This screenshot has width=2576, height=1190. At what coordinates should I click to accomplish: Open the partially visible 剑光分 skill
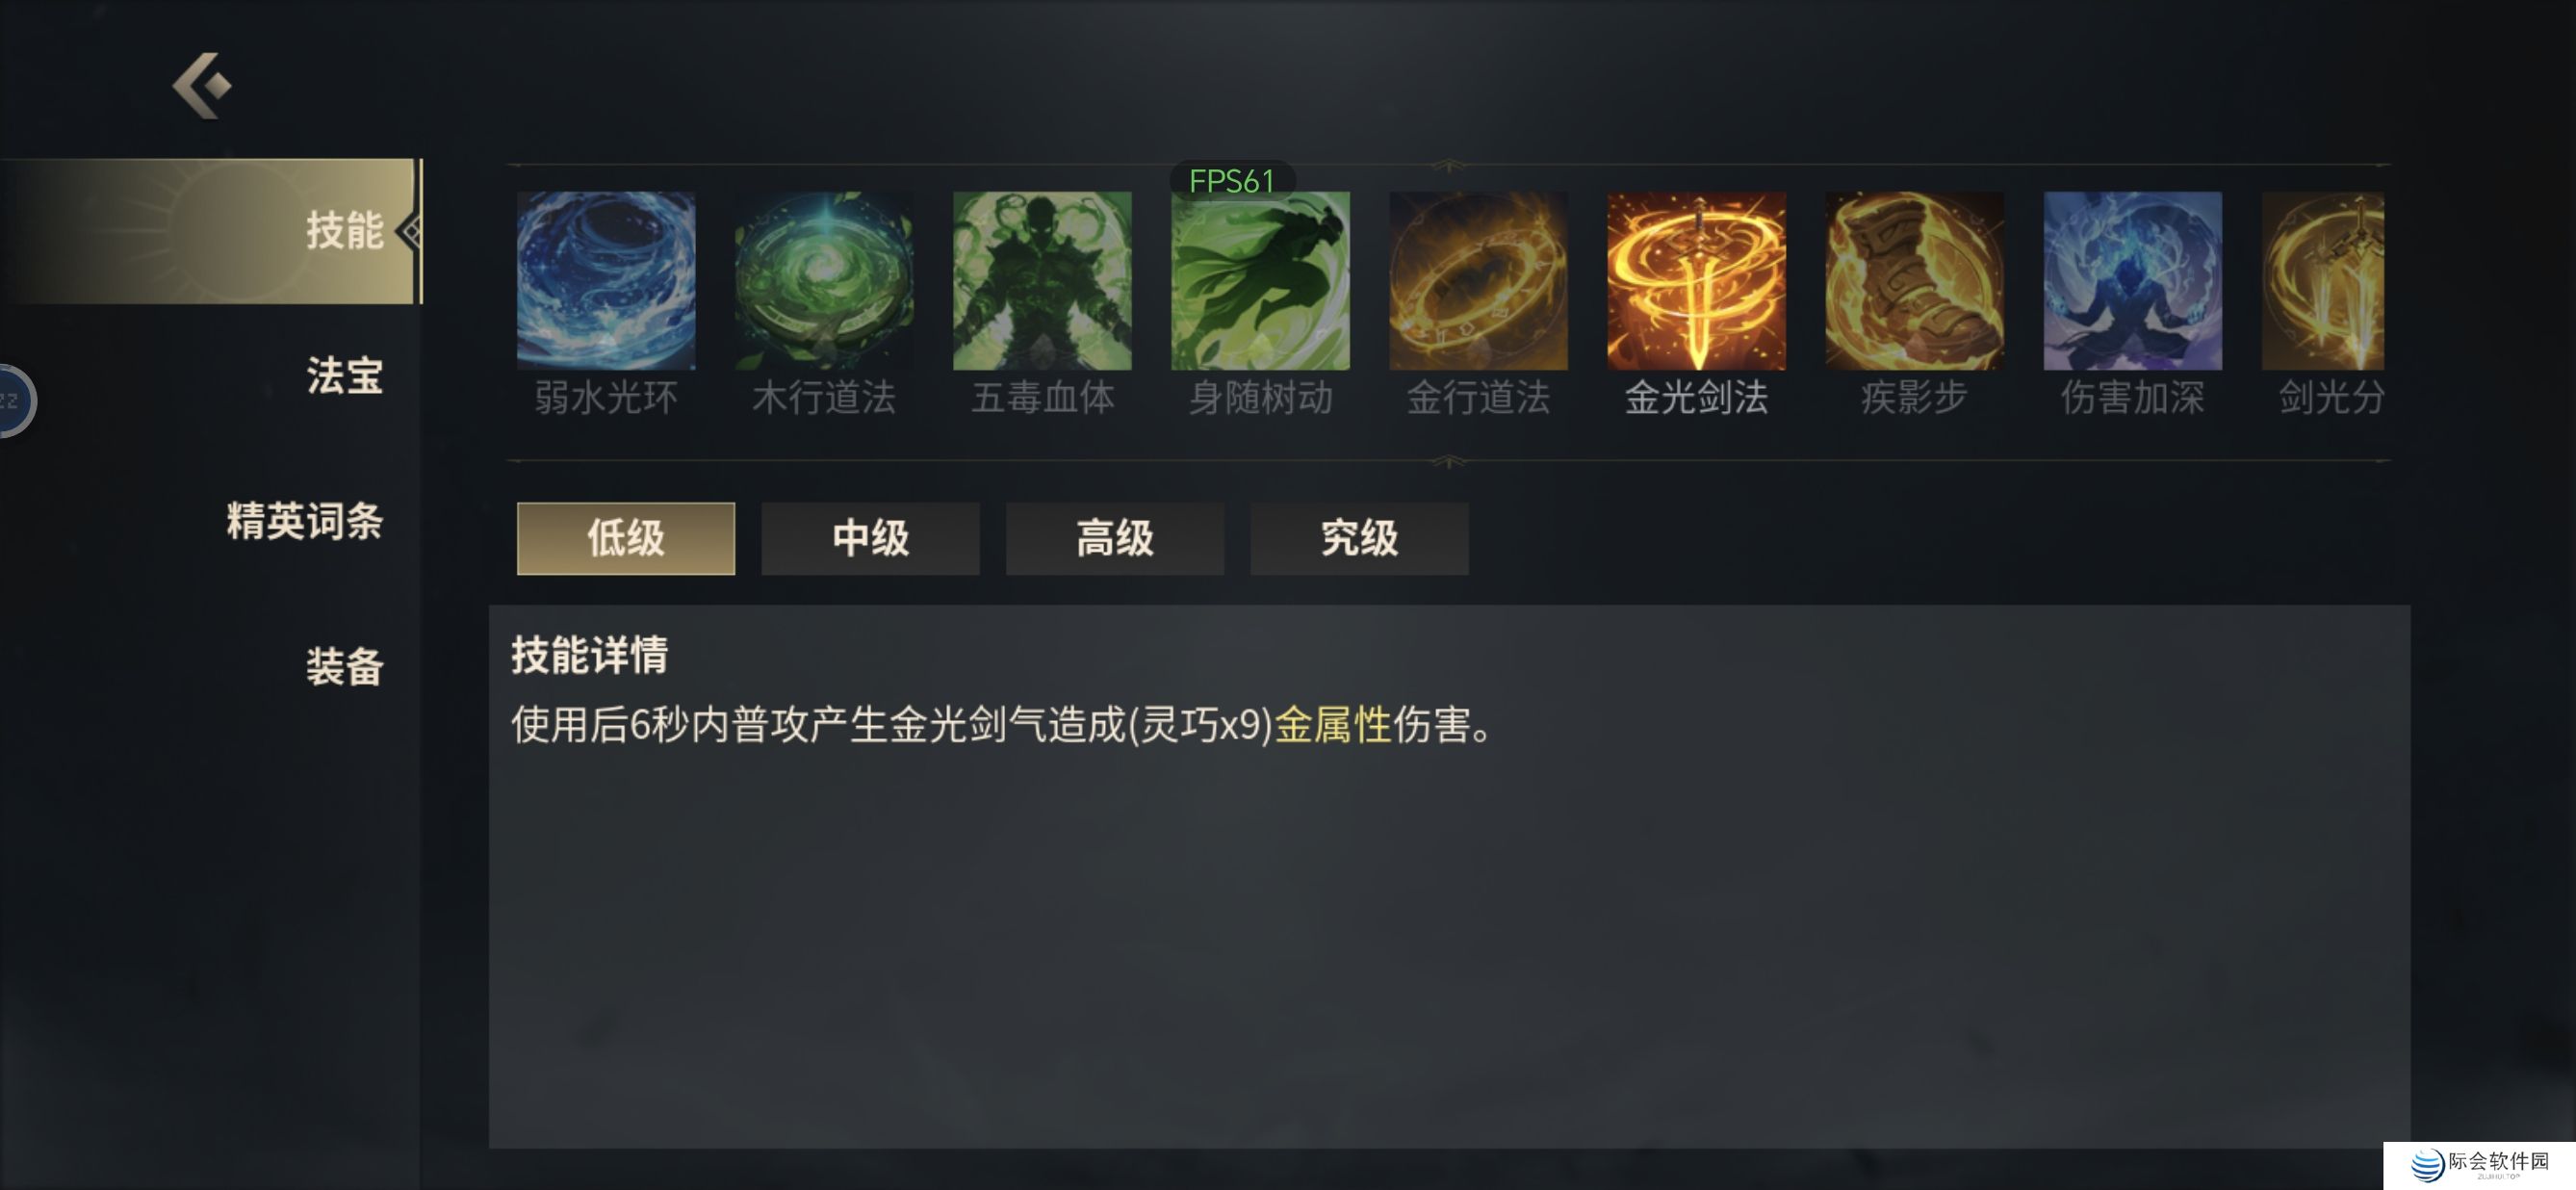2323,281
